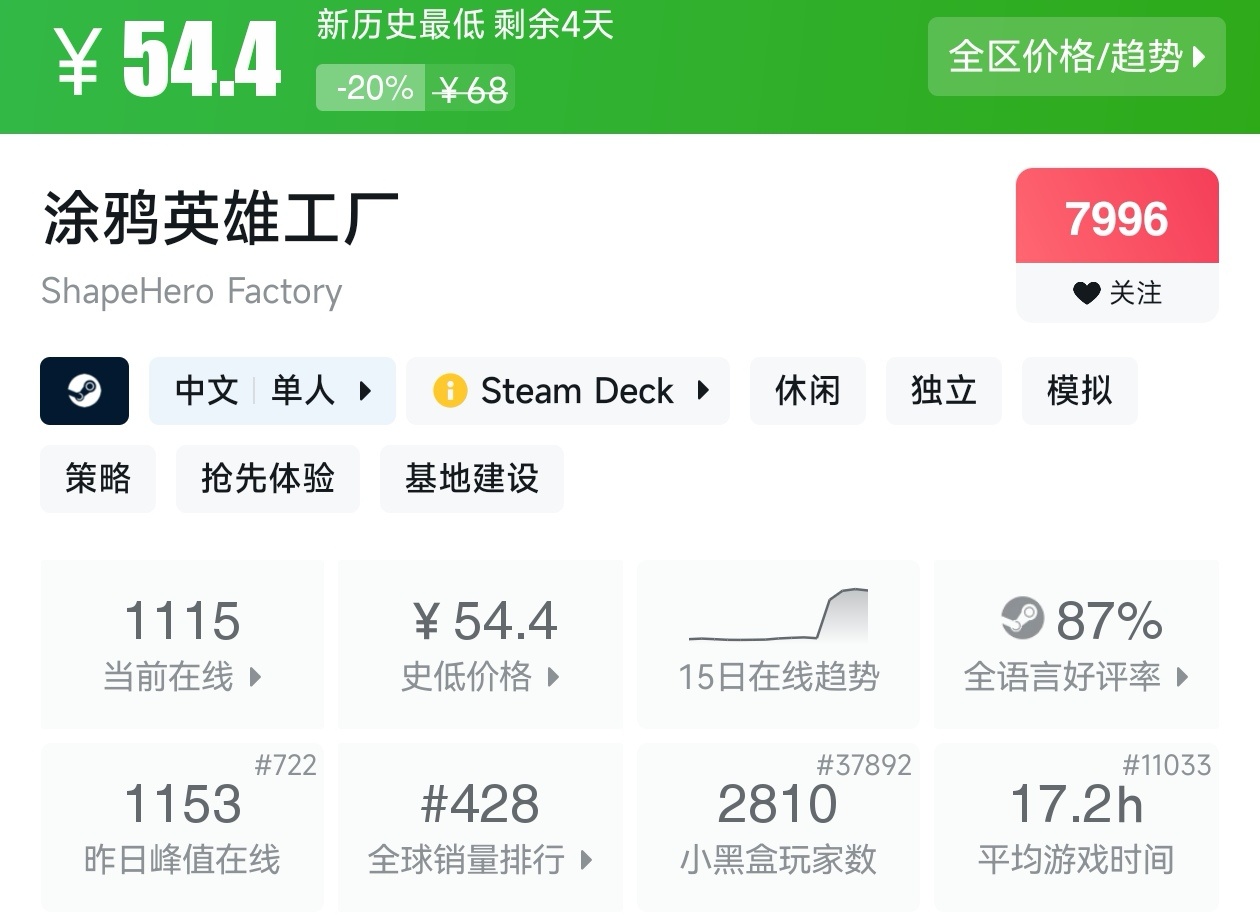The image size is (1260, 924).
Task: Open 全区价格/趋势 regional price trends
Action: [1076, 57]
